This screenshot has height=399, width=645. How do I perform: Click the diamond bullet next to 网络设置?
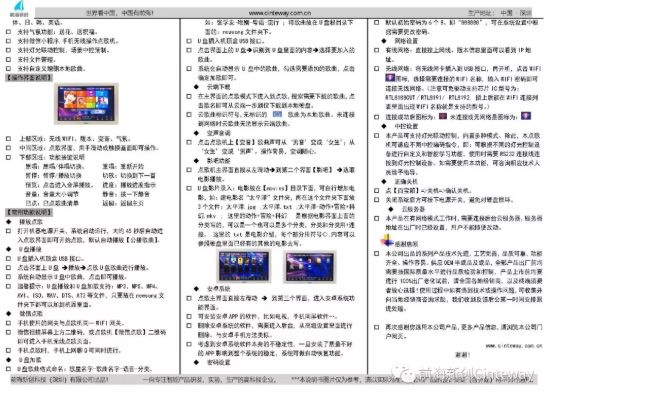[384, 41]
